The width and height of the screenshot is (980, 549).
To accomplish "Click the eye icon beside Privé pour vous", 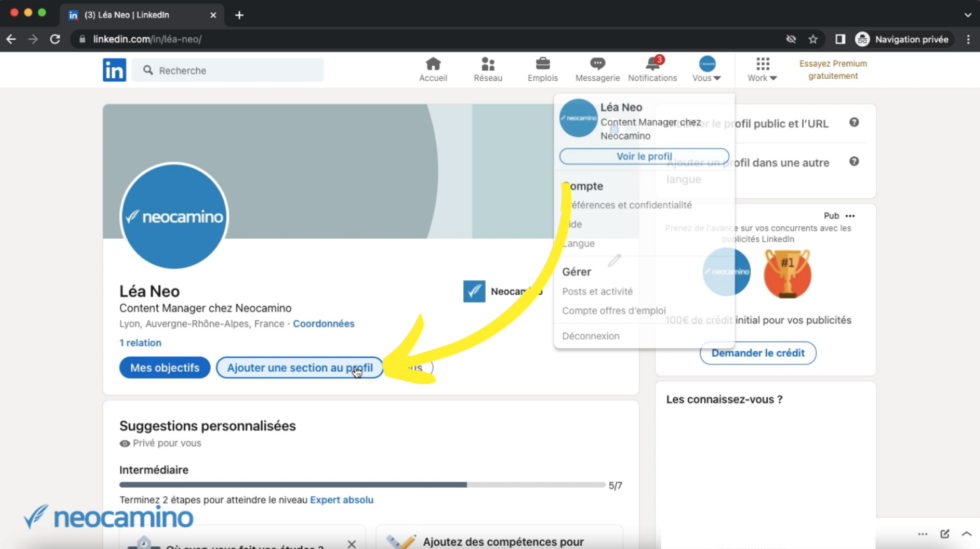I will 125,443.
